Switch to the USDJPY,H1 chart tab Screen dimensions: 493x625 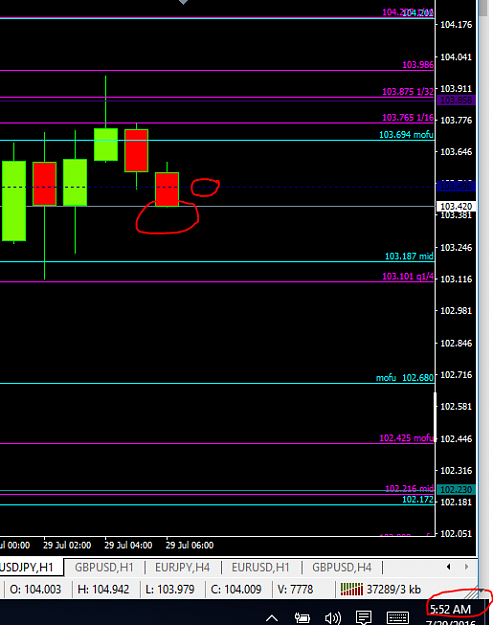[31, 567]
